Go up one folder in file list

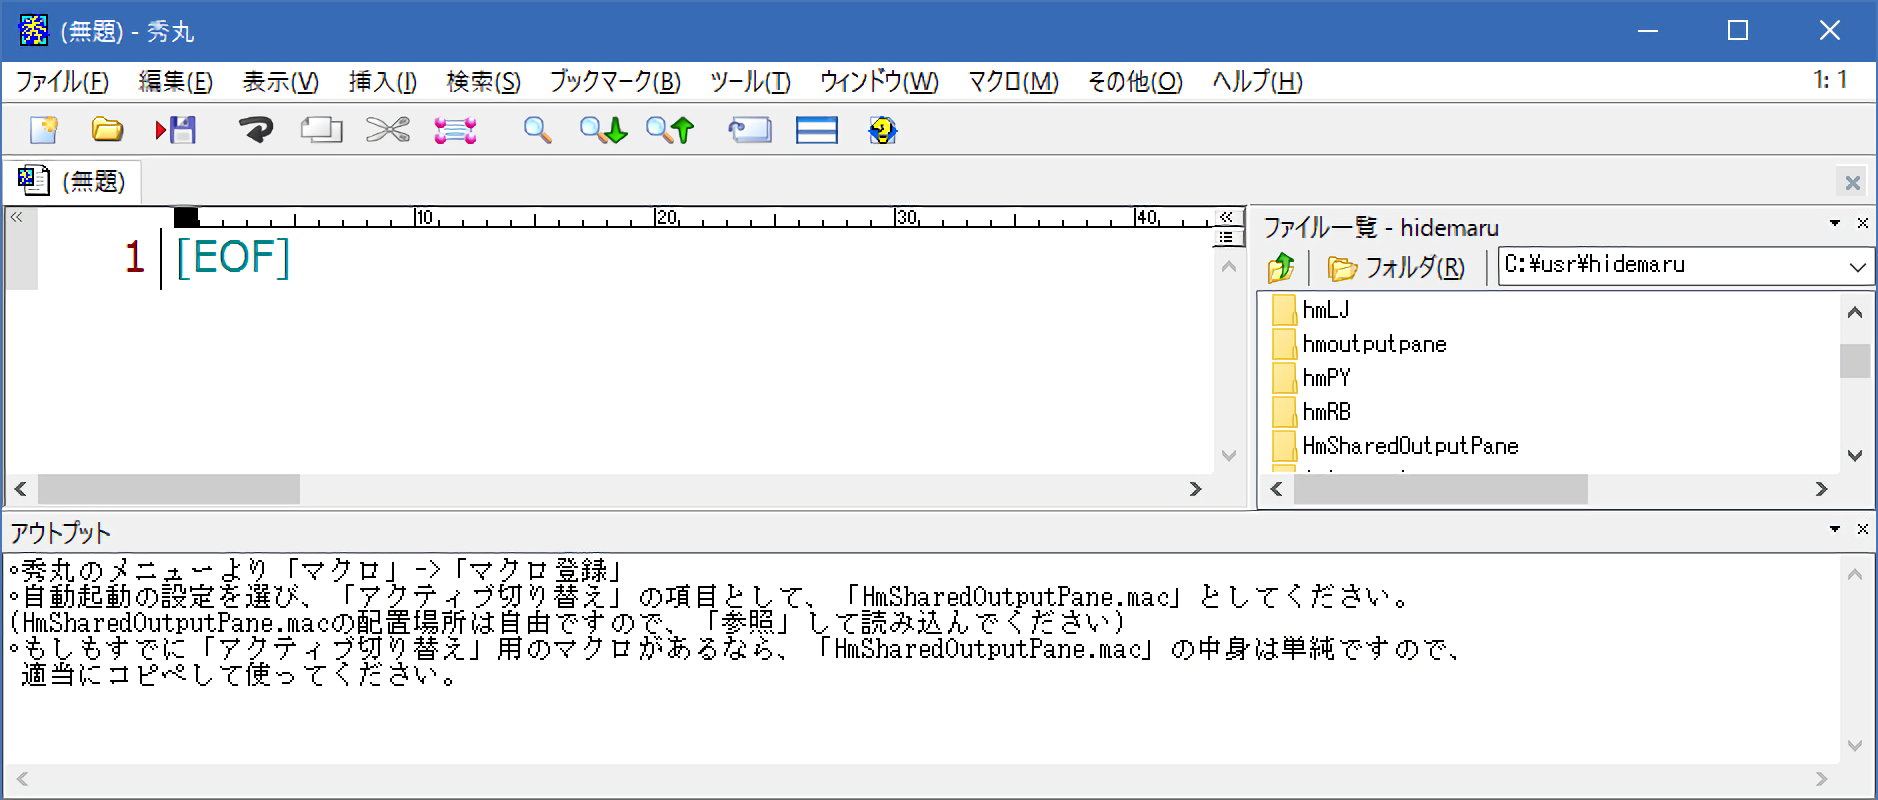coord(1281,268)
